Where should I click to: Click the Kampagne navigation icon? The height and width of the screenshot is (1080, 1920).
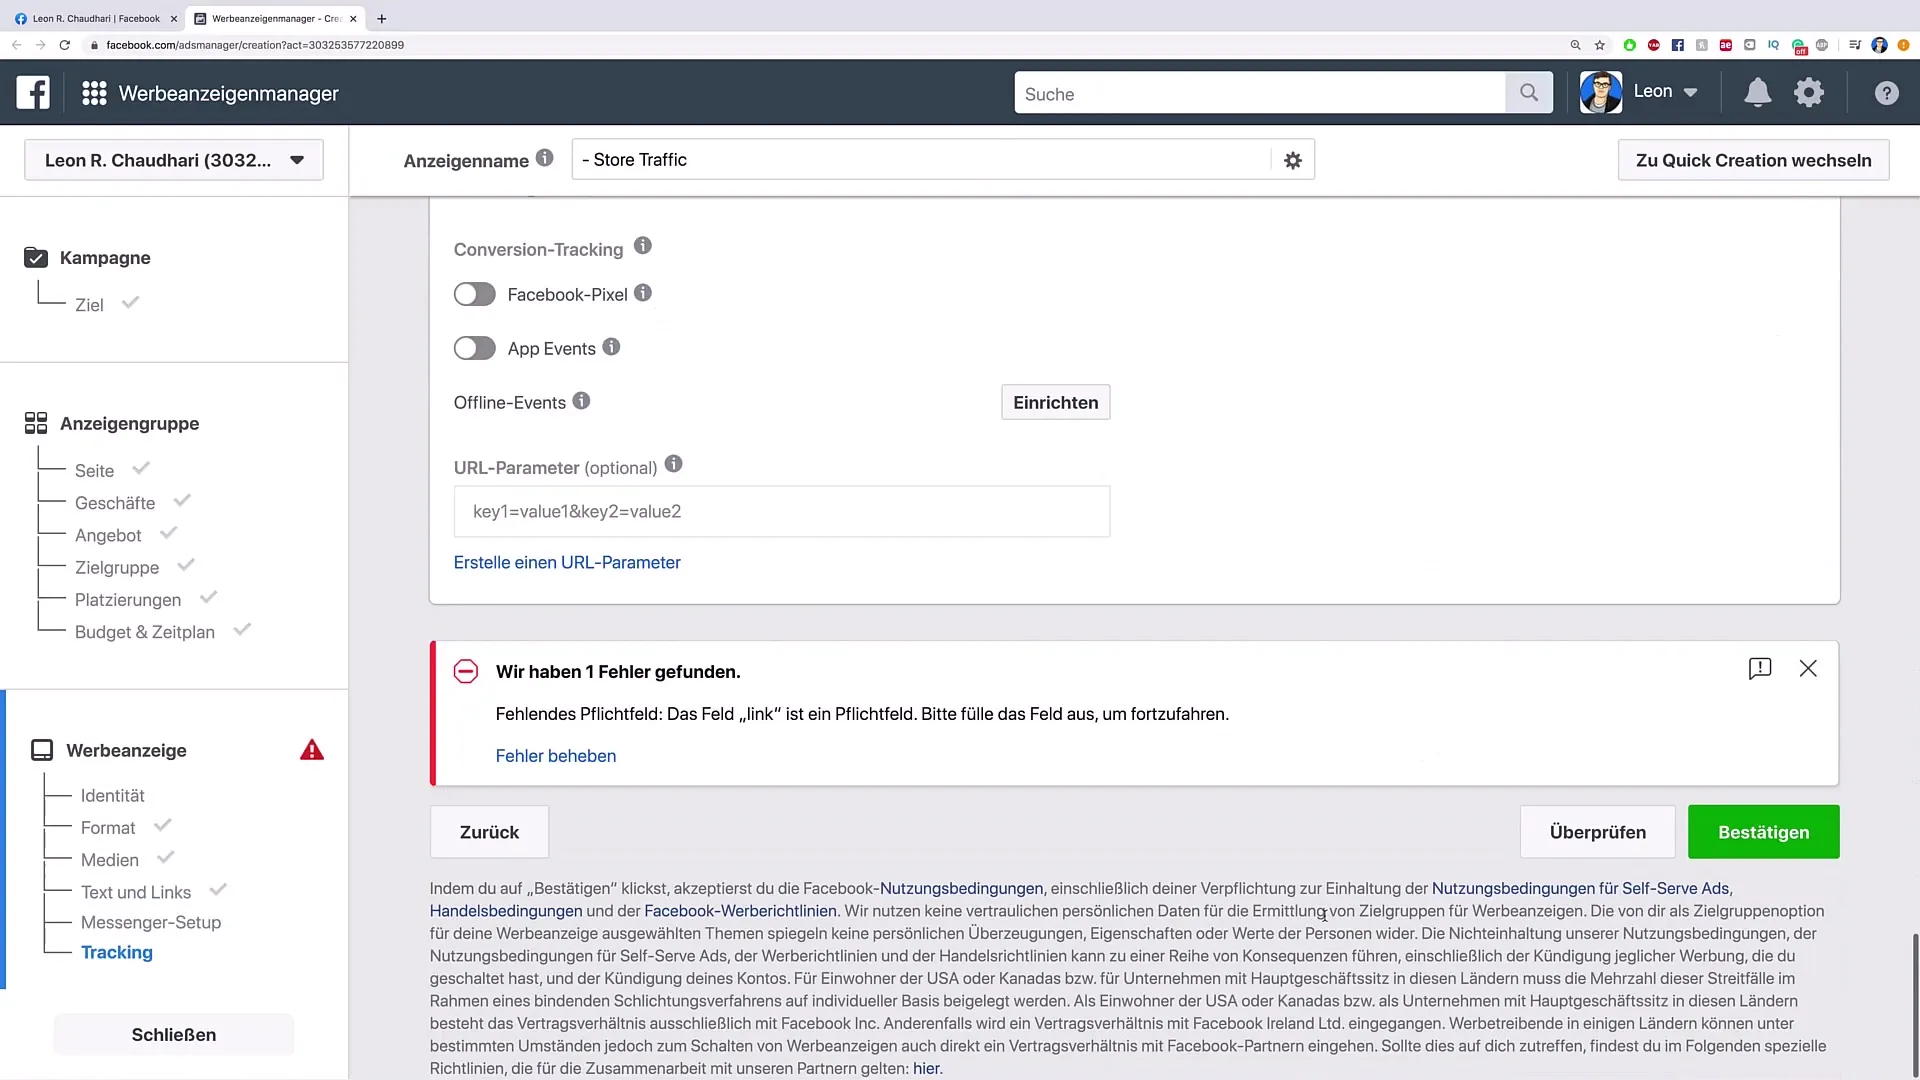(x=36, y=257)
